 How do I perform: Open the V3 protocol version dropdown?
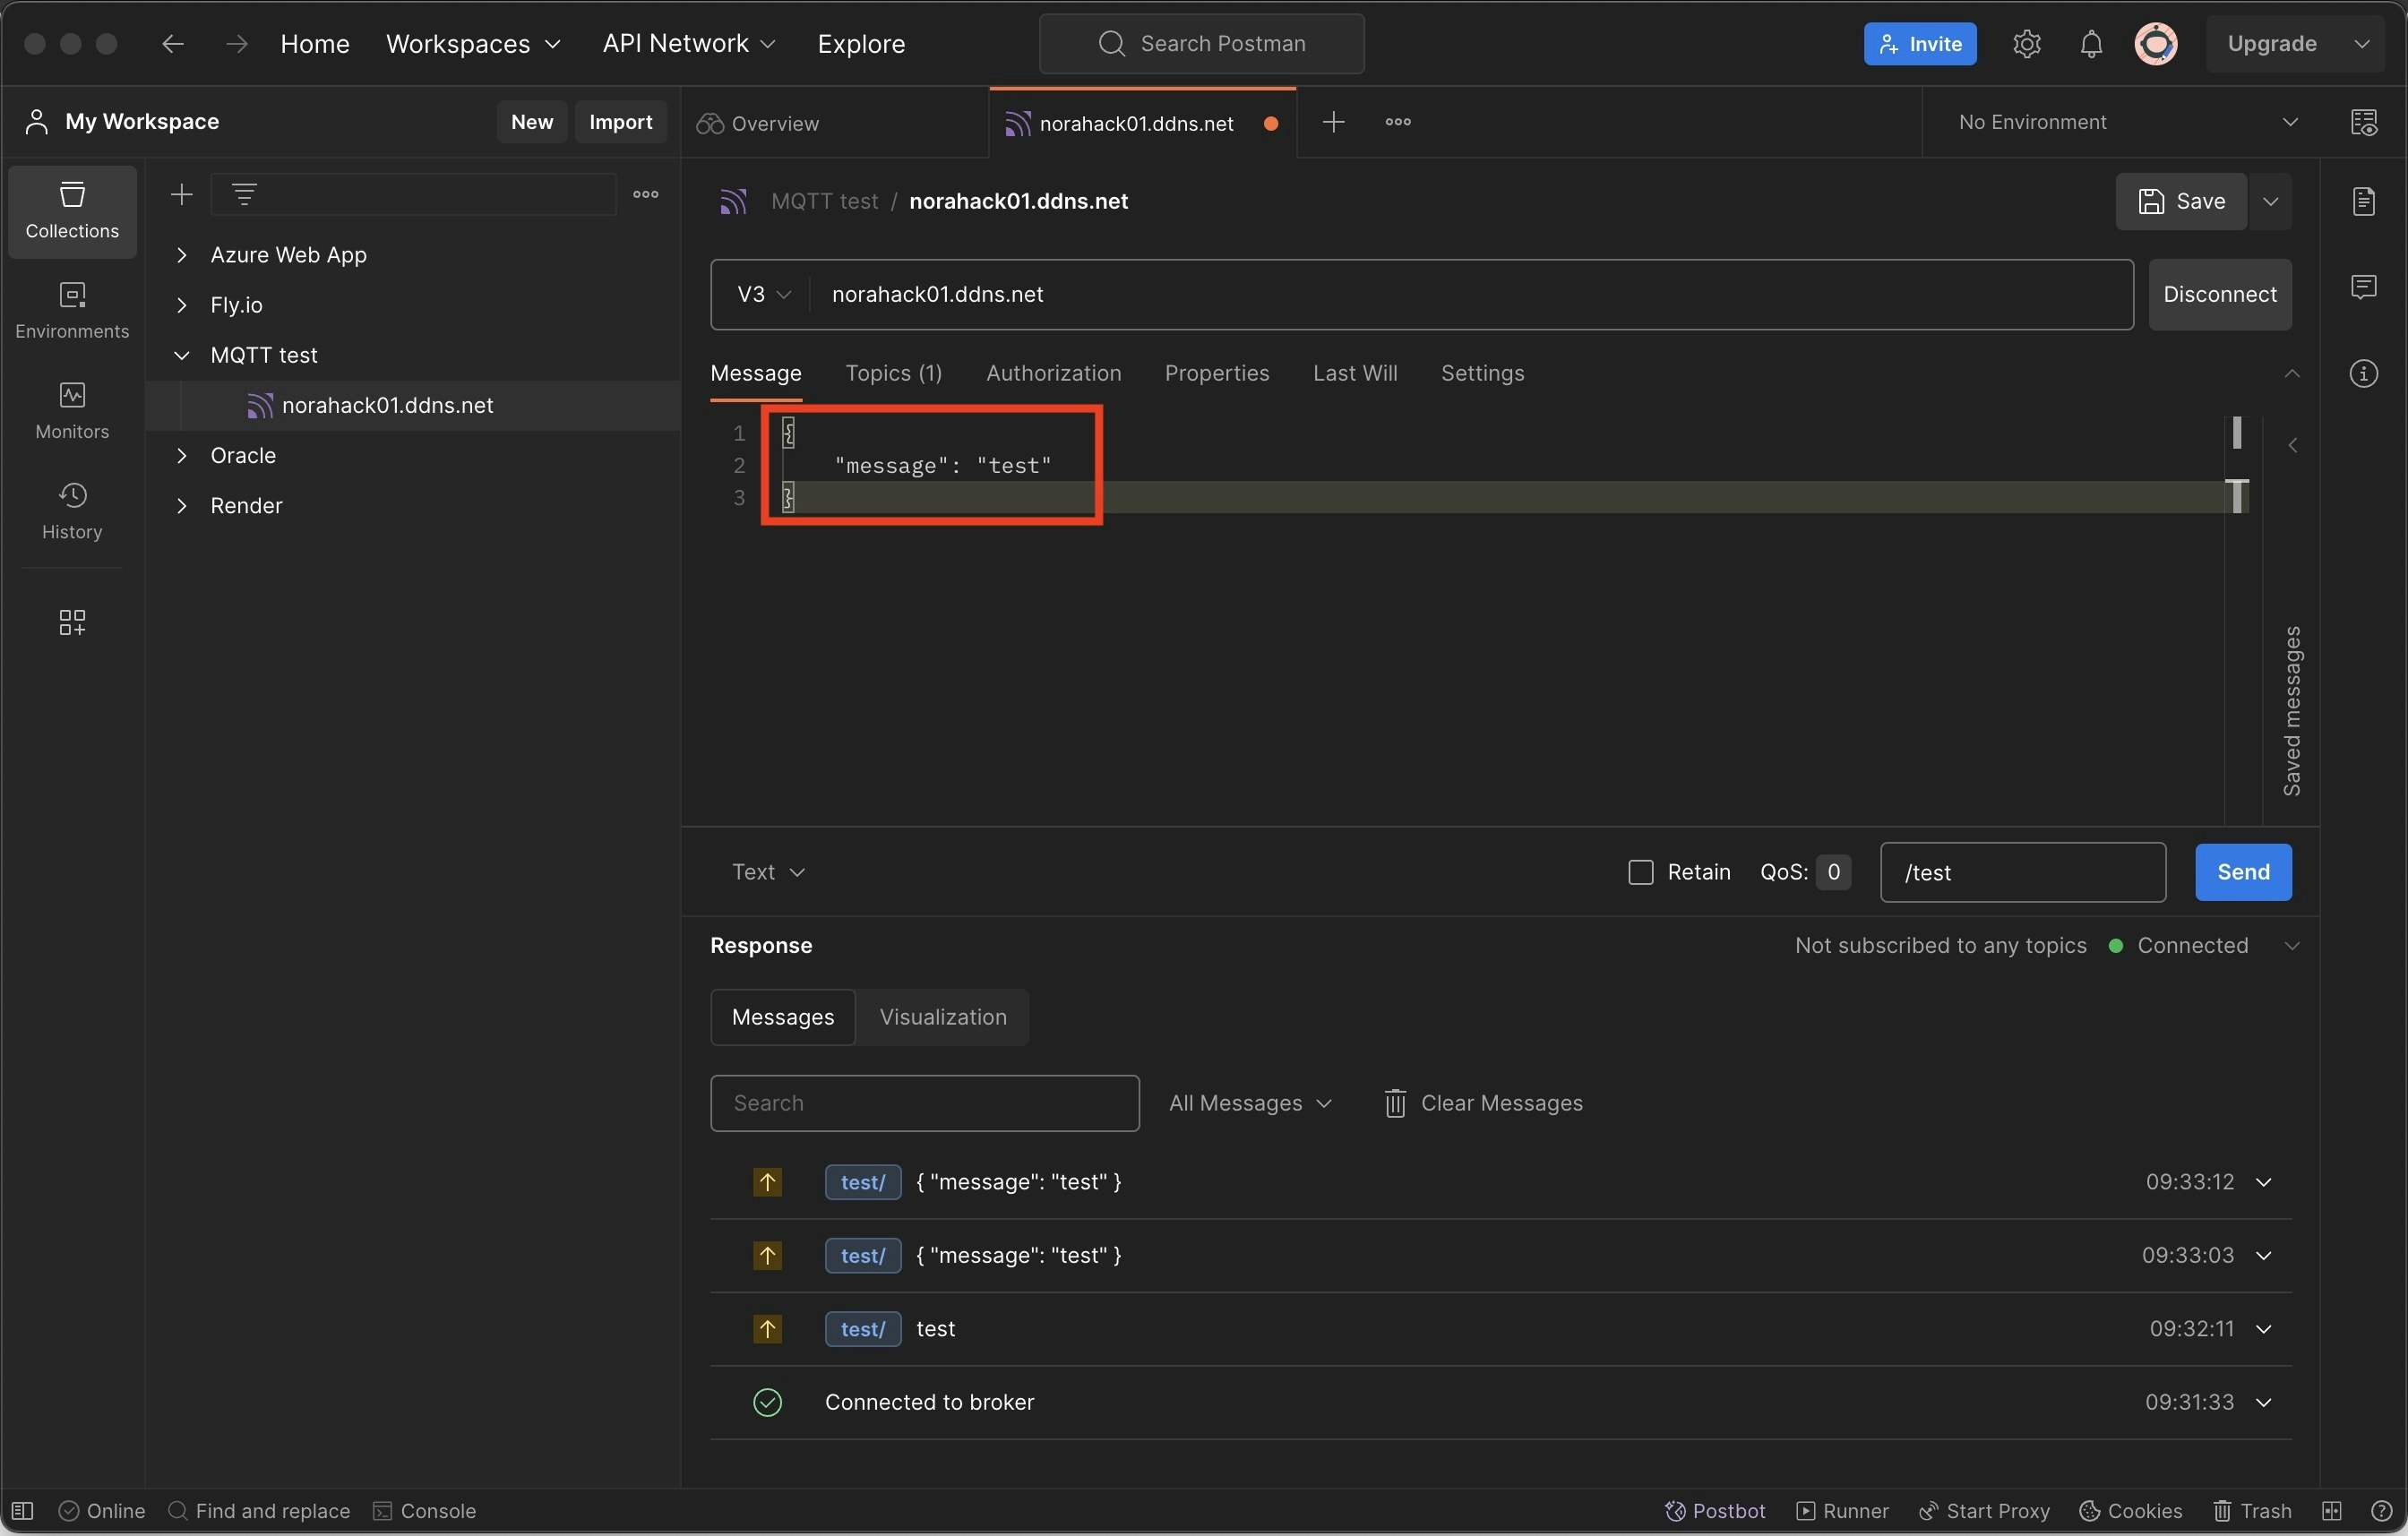coord(763,294)
